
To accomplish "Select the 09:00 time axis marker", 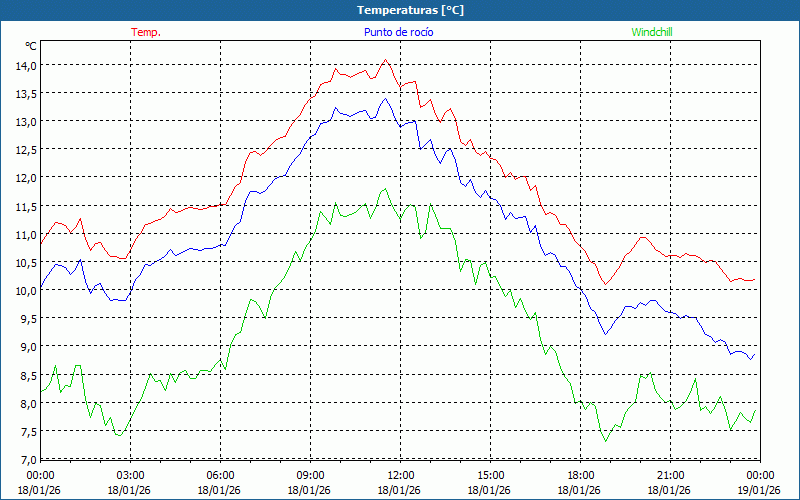I will tap(310, 475).
